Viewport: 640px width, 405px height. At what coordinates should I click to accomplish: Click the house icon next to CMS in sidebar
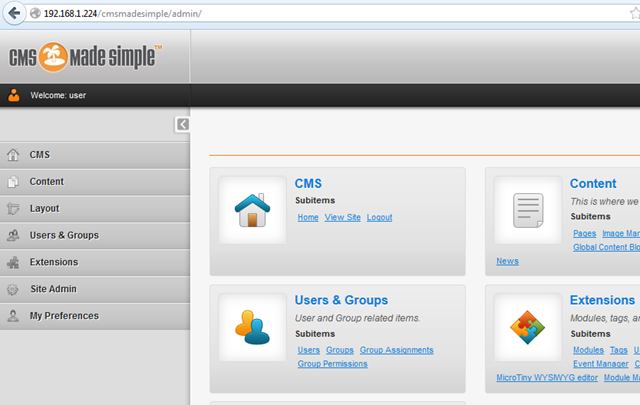click(x=13, y=155)
